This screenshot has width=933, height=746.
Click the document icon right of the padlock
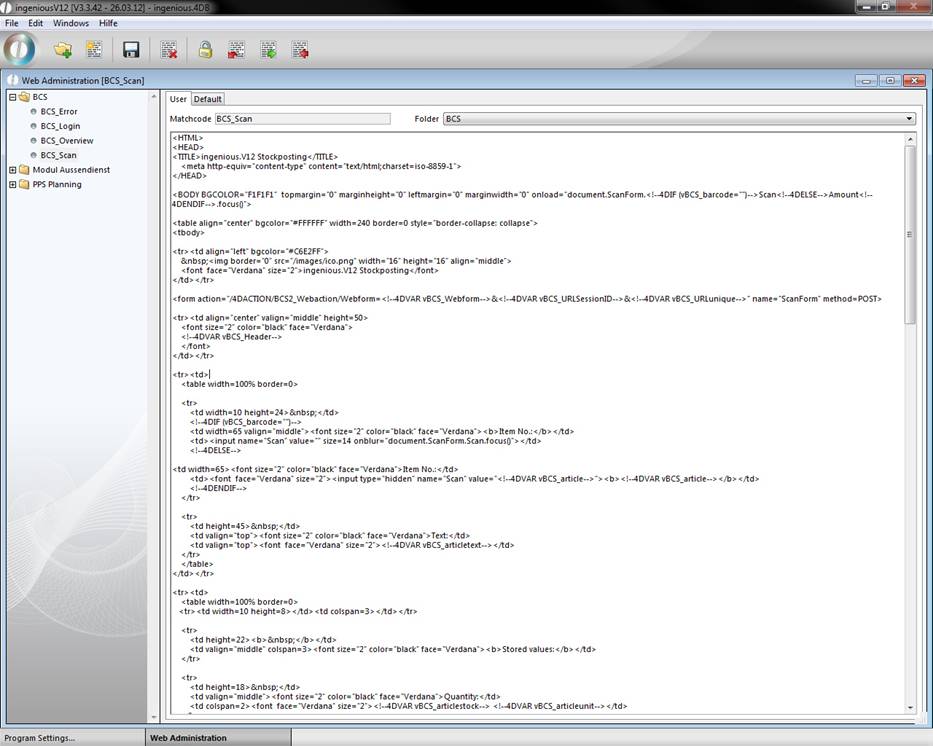(236, 49)
